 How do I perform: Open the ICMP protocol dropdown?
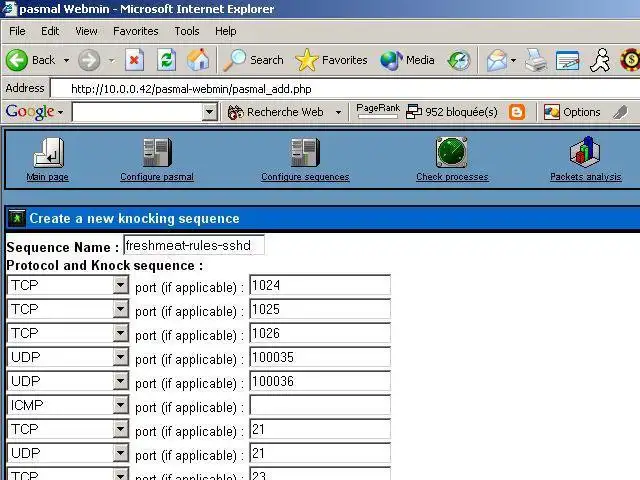tap(121, 405)
